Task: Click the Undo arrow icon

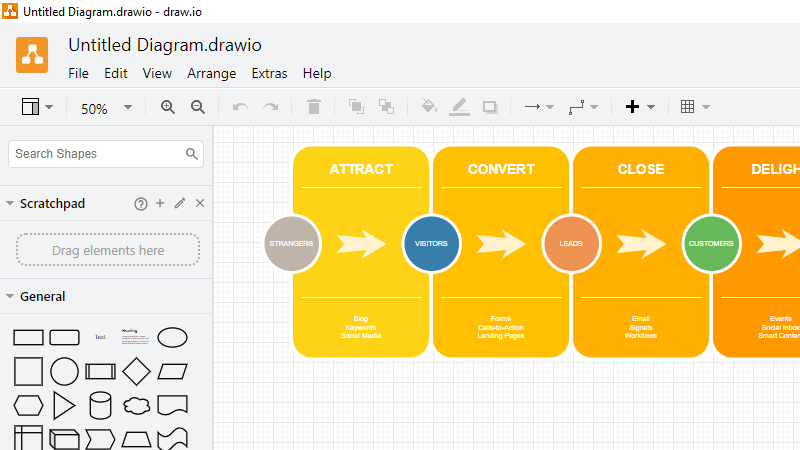Action: point(239,107)
